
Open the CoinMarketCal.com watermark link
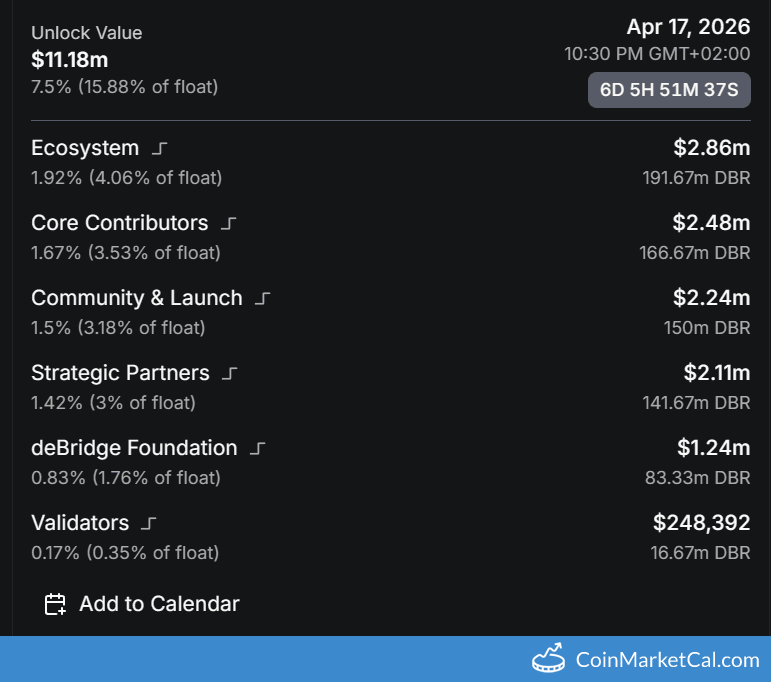pos(667,660)
